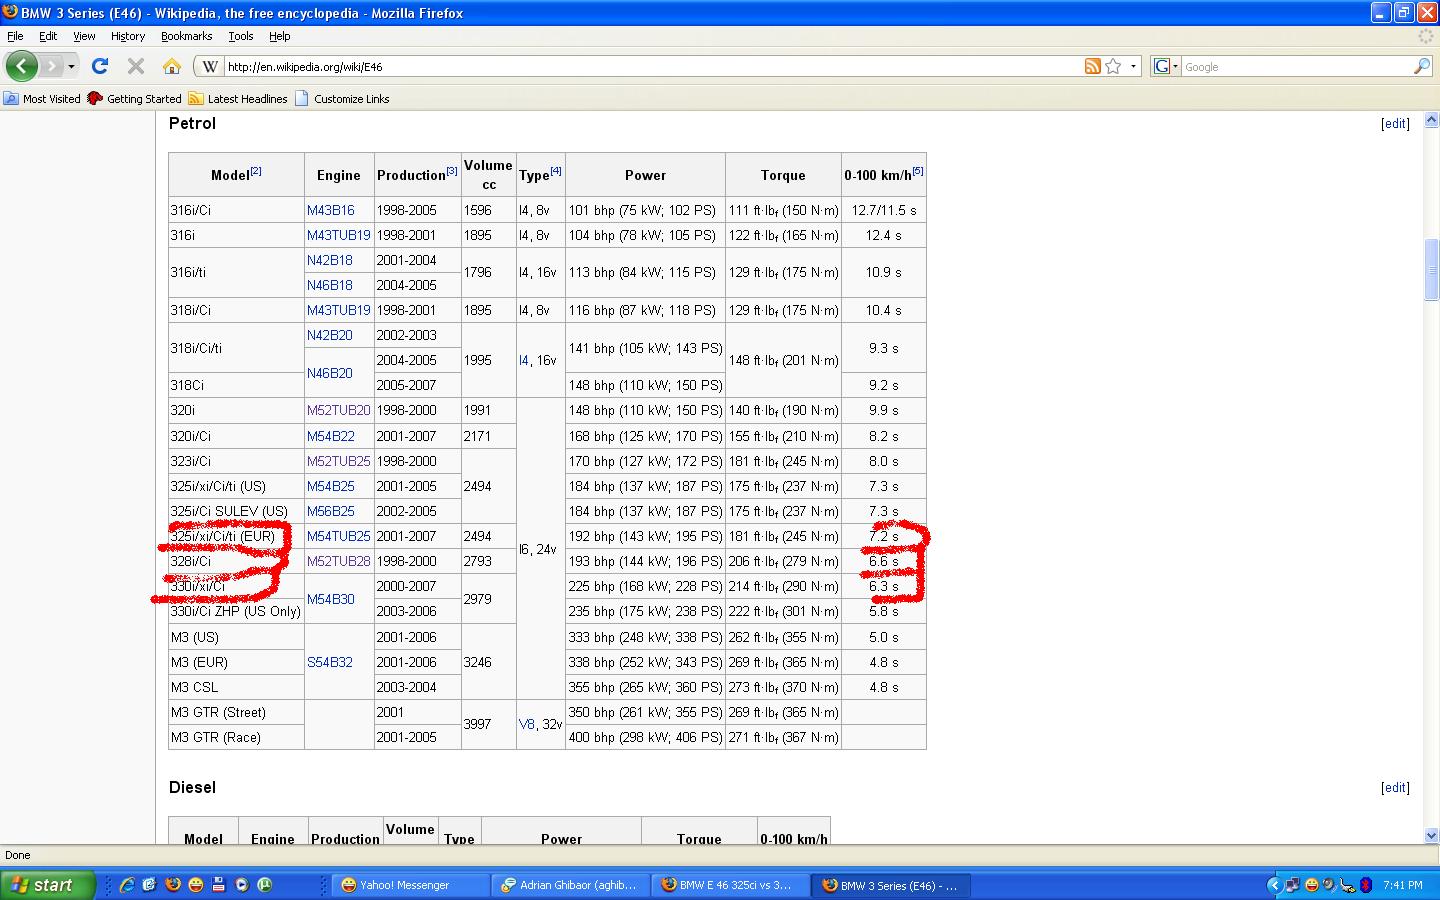This screenshot has height=900, width=1440.
Task: Open the Edit menu
Action: (48, 36)
